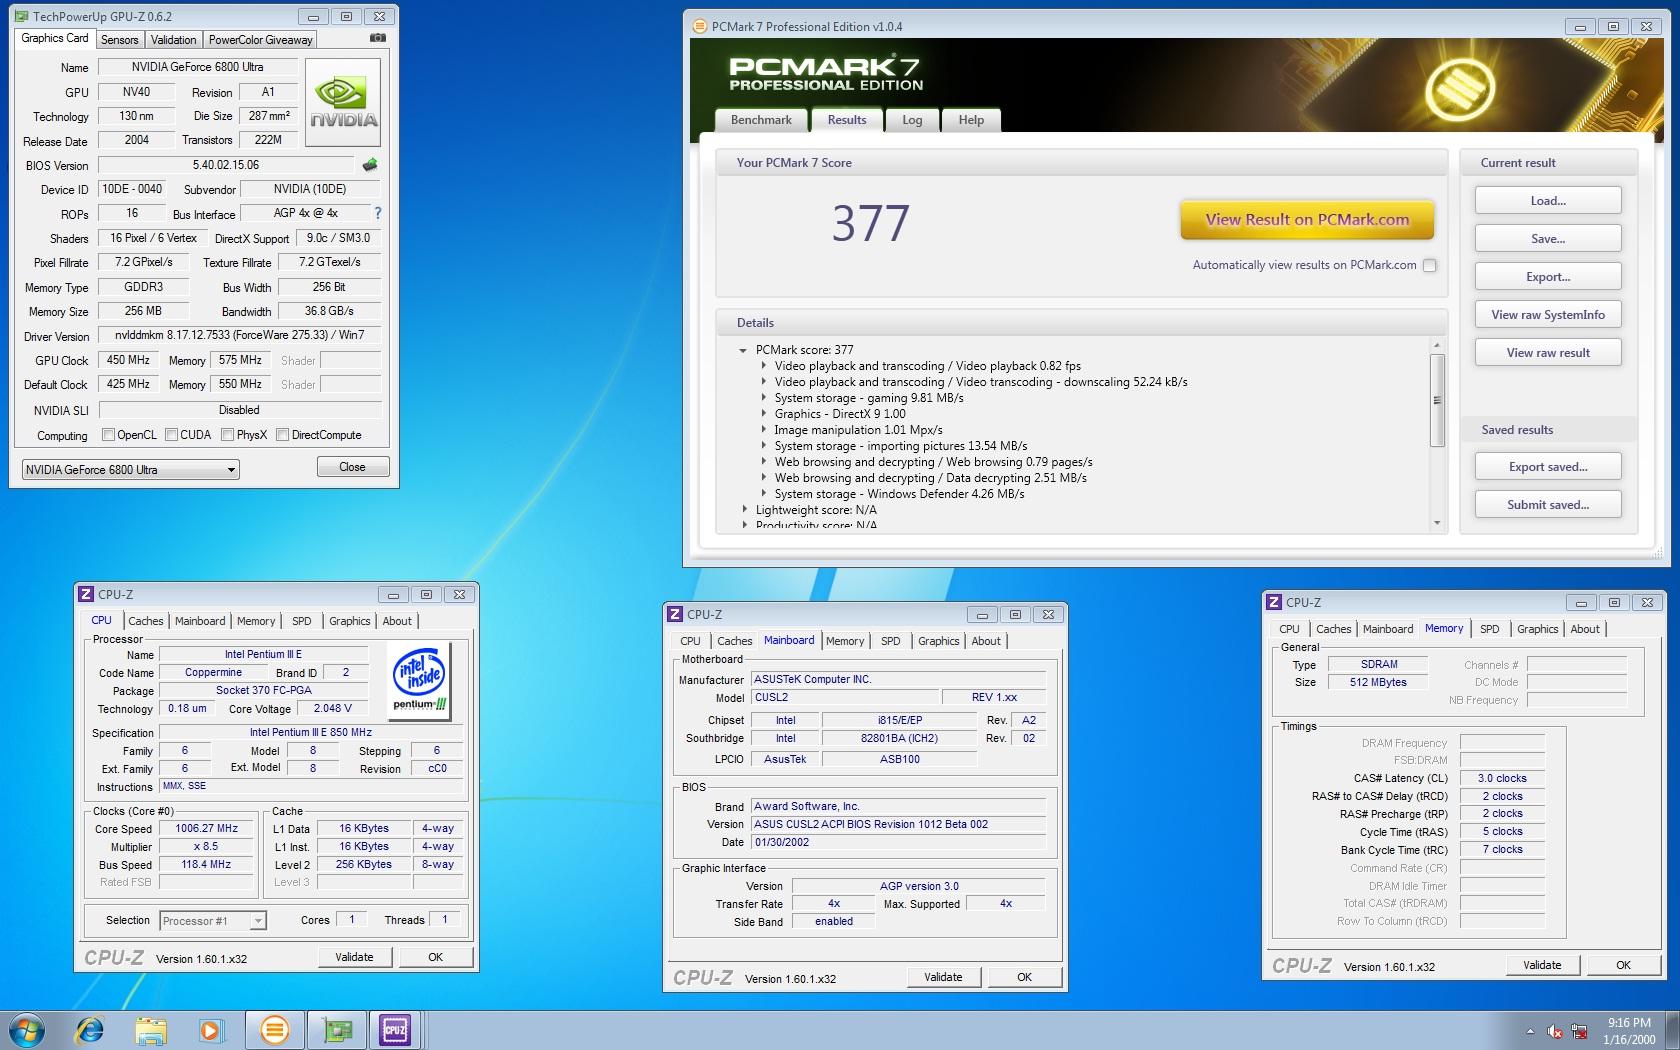Viewport: 1680px width, 1050px height.
Task: Click the PCMark details scrollbar thumb
Action: (x=1437, y=400)
